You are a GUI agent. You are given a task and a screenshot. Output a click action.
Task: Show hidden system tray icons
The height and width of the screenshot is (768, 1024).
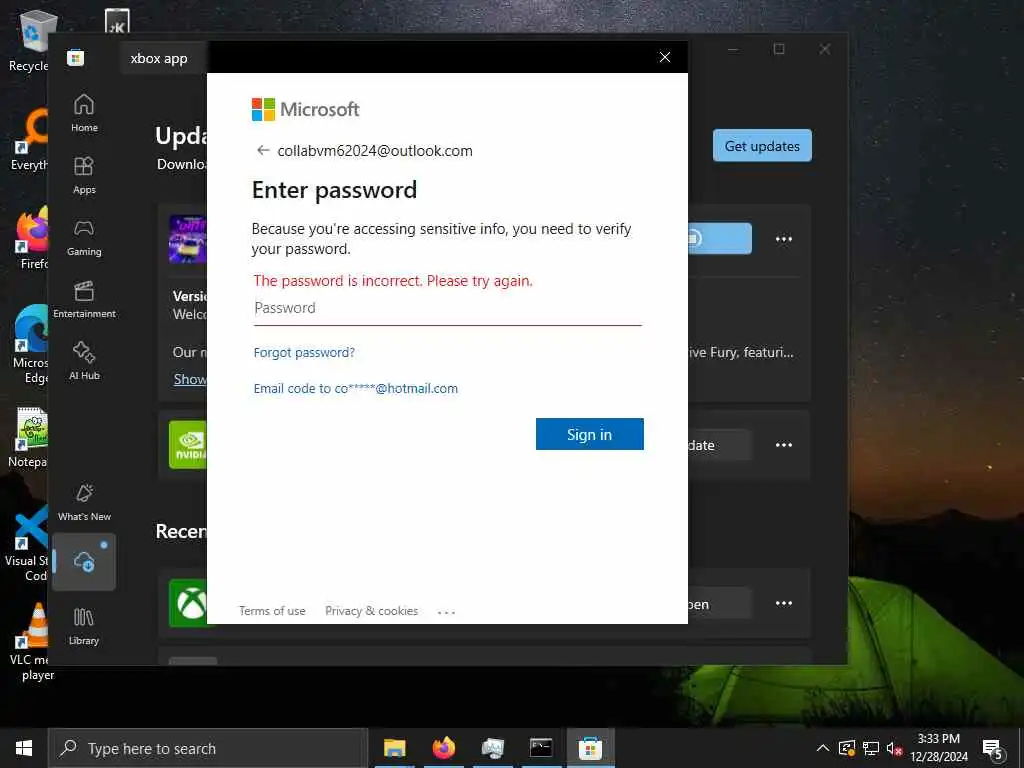tap(823, 748)
